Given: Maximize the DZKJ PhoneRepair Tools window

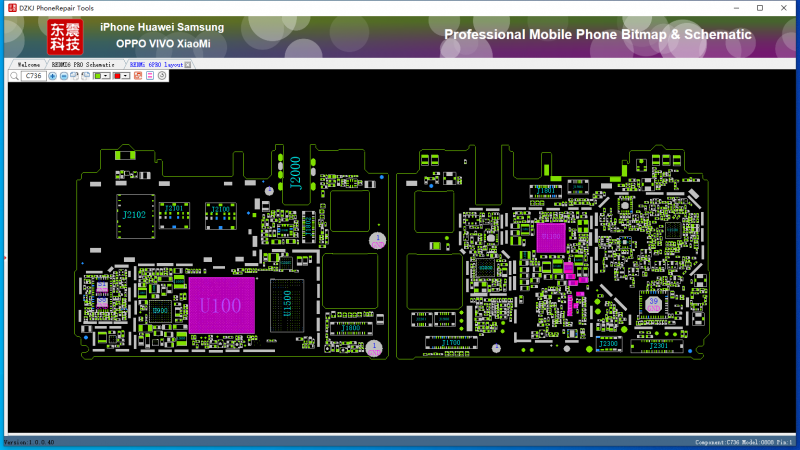Looking at the screenshot, I should [x=760, y=8].
